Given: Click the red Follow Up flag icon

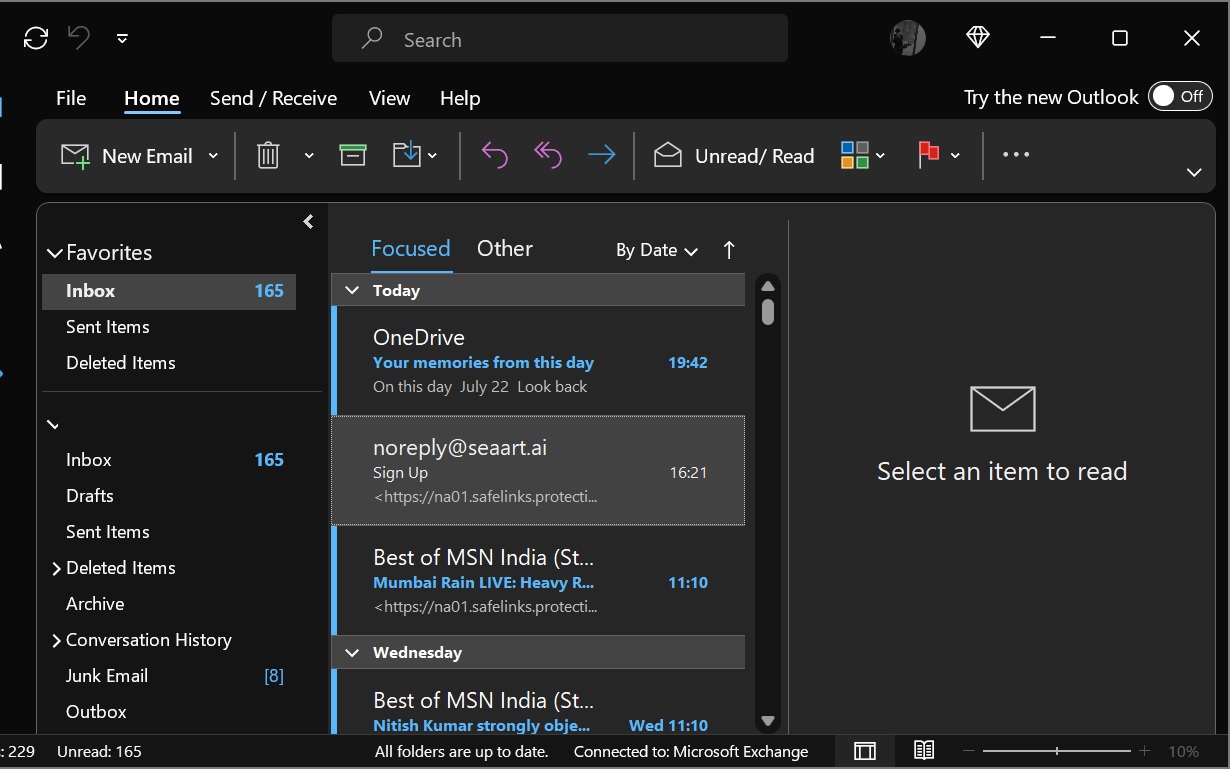Looking at the screenshot, I should pyautogui.click(x=929, y=155).
